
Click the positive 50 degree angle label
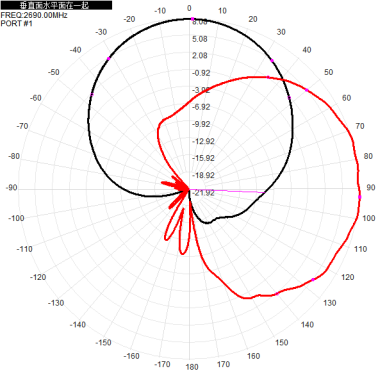point(329,72)
